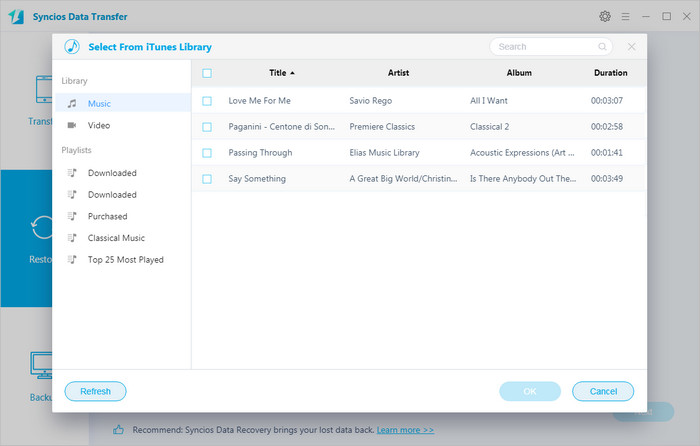The image size is (700, 446).
Task: Type in the Search input field
Action: pos(544,47)
